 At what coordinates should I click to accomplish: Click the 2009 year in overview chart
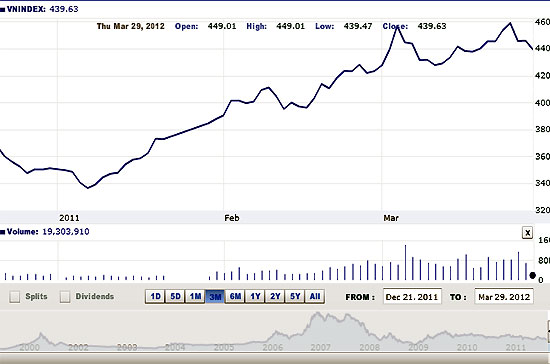click(418, 347)
